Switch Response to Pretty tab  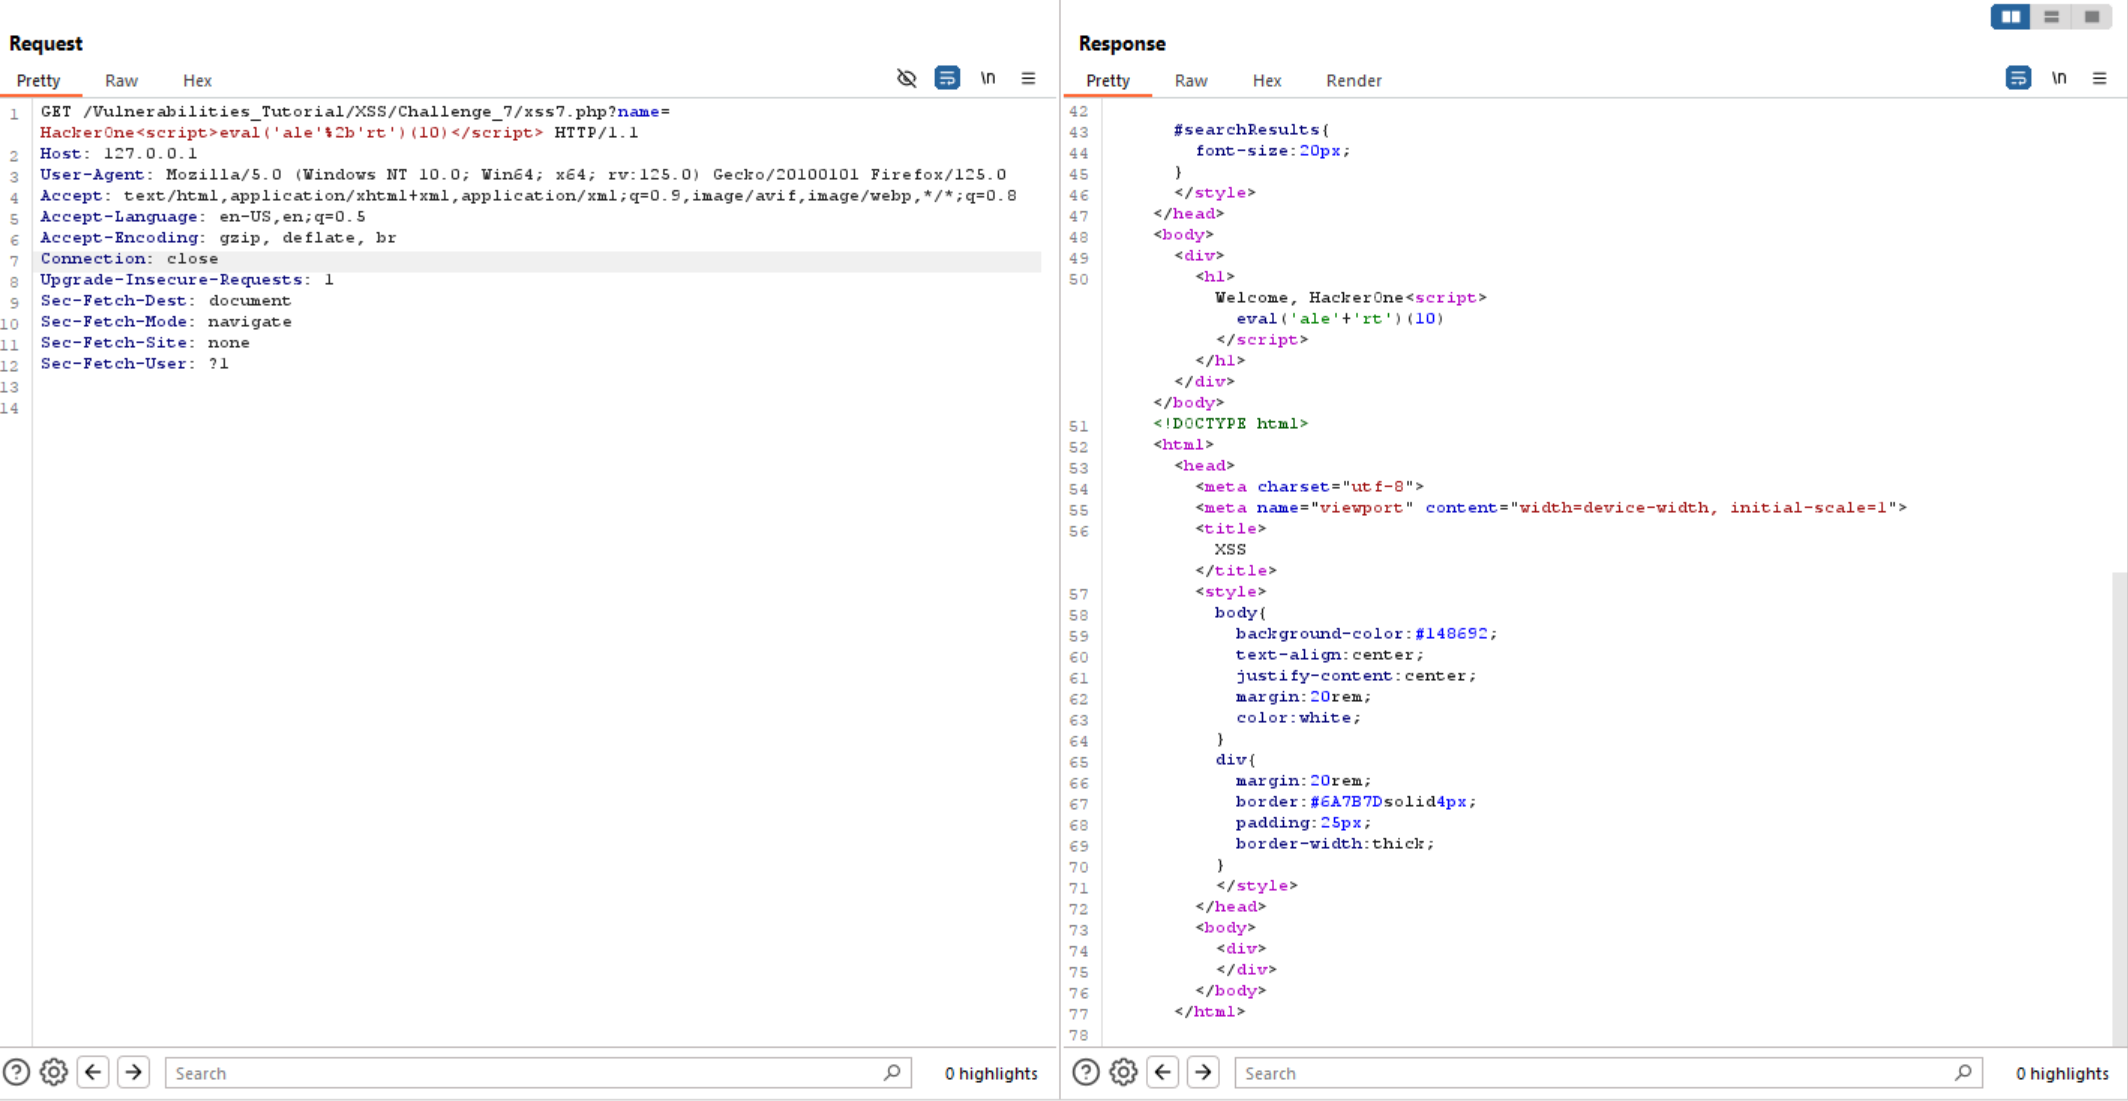pos(1108,80)
